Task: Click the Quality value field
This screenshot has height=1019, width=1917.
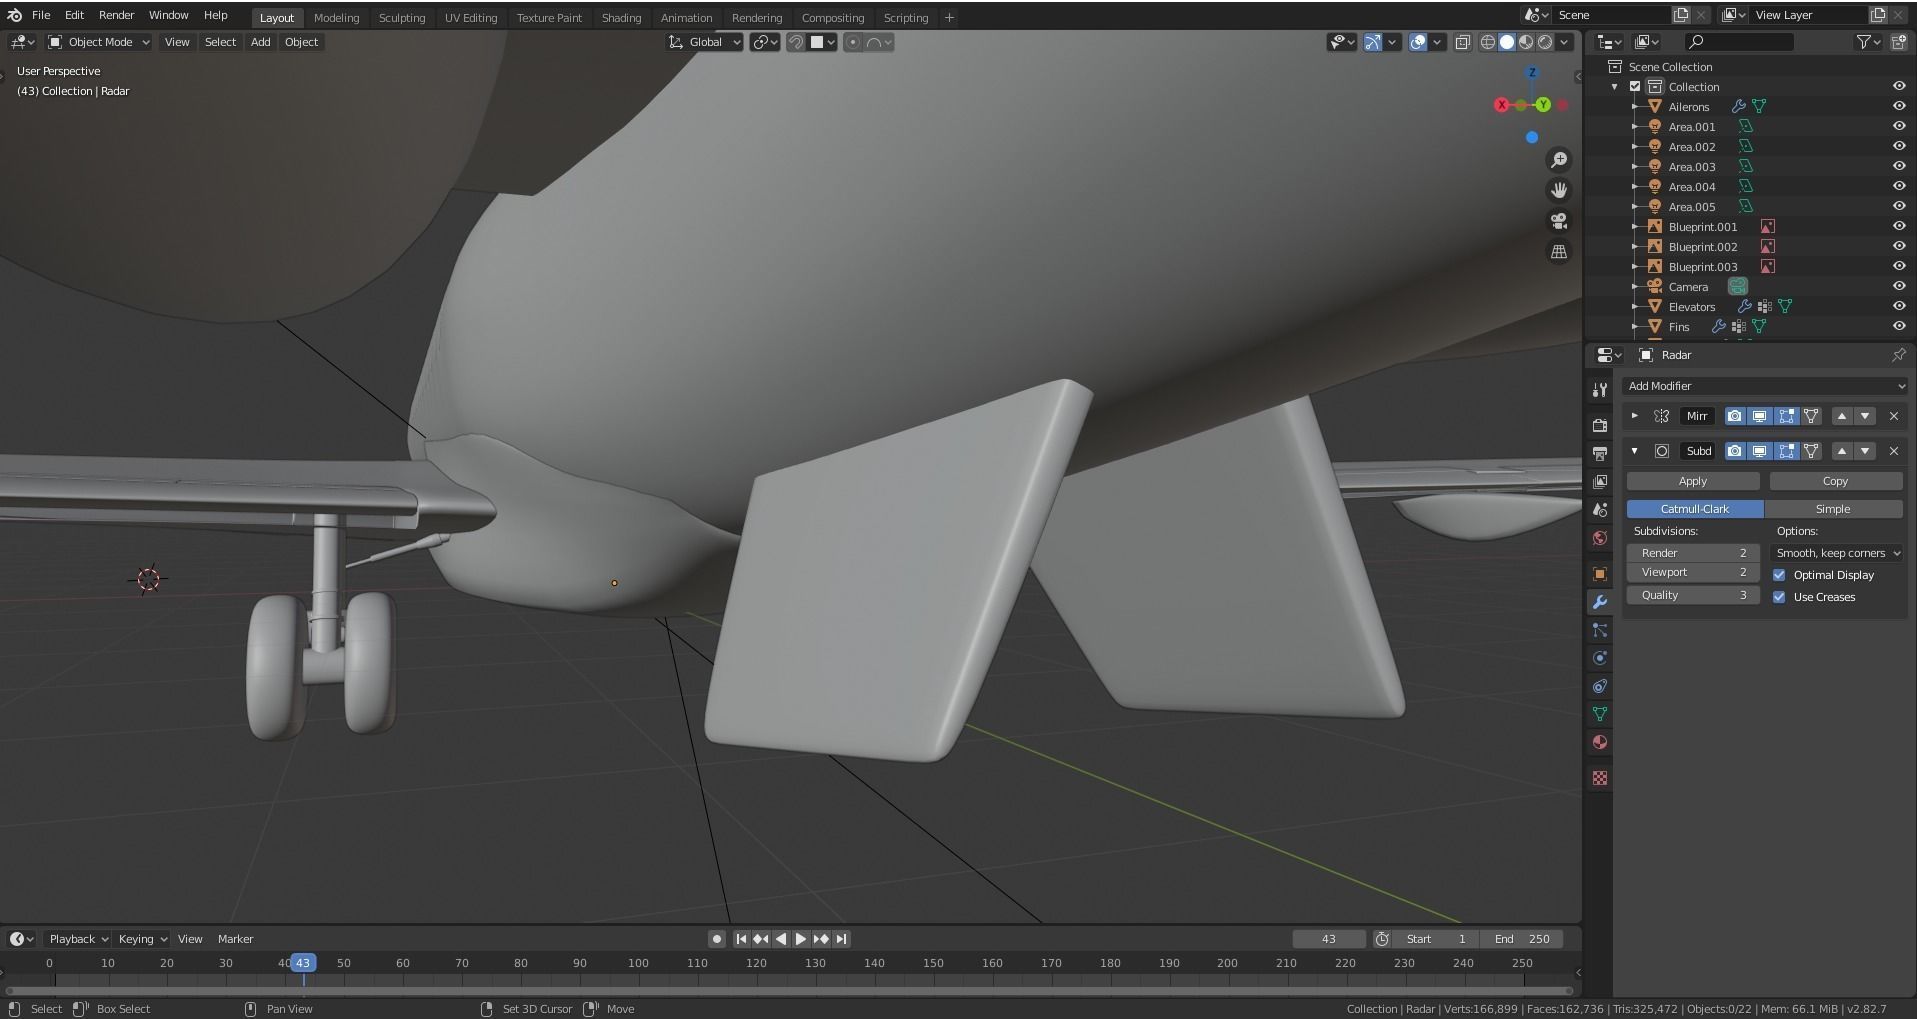Action: pyautogui.click(x=1693, y=595)
